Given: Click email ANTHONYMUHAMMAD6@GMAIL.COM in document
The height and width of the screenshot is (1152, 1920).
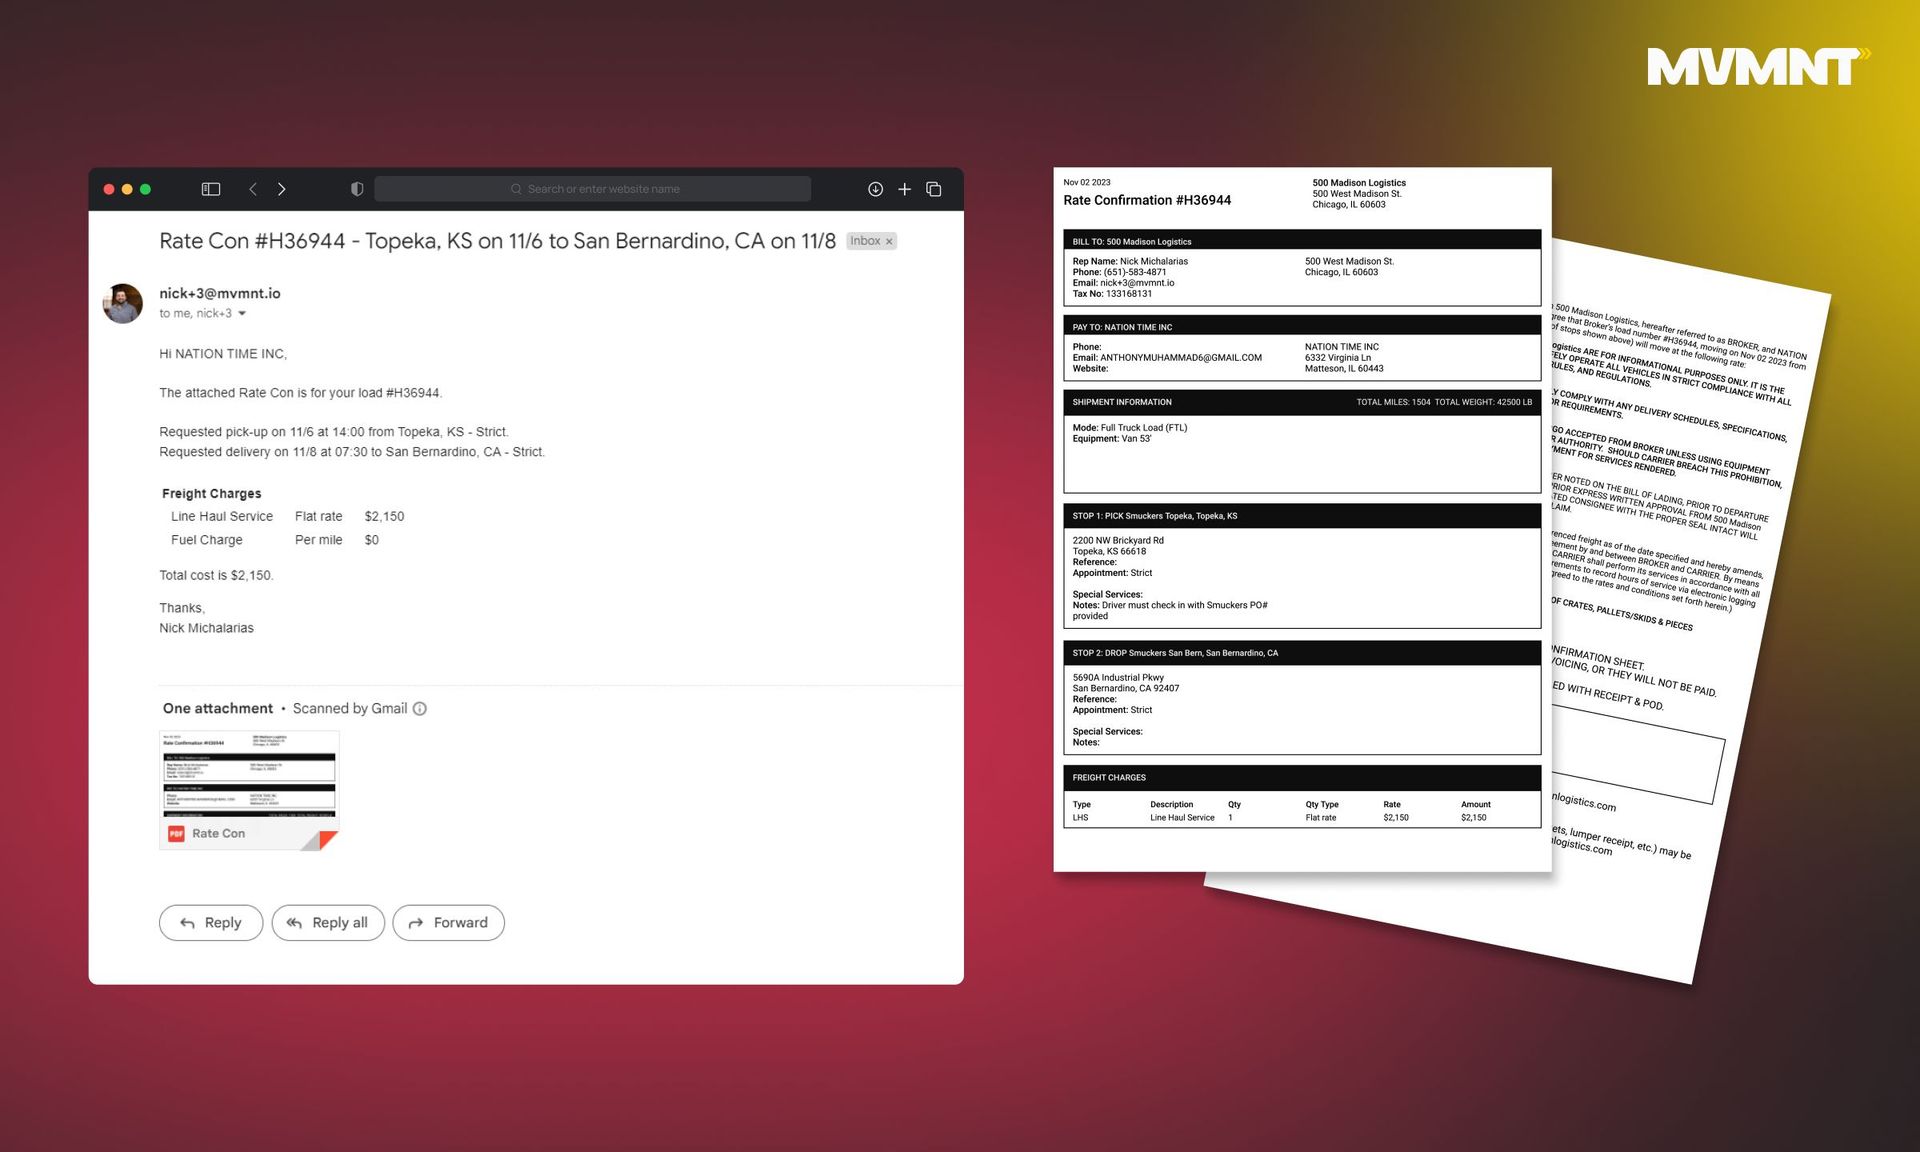Looking at the screenshot, I should point(1181,358).
